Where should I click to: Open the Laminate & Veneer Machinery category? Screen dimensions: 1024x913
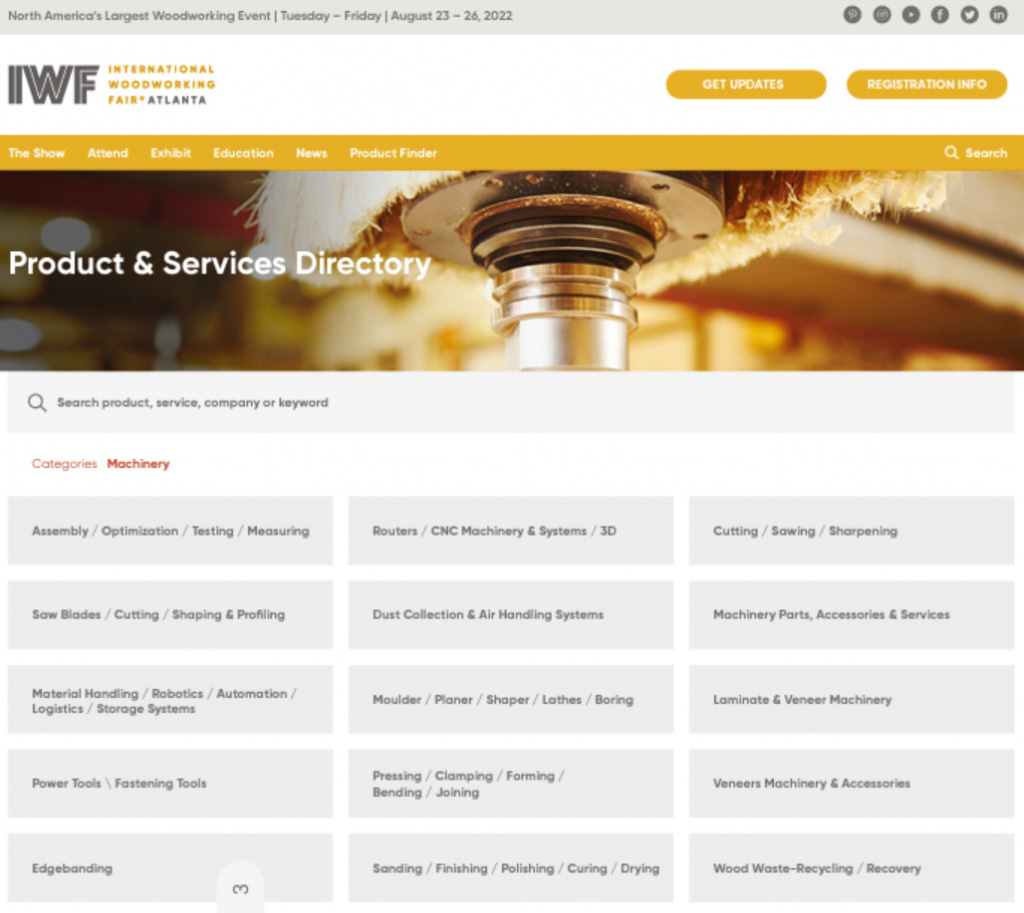[851, 700]
